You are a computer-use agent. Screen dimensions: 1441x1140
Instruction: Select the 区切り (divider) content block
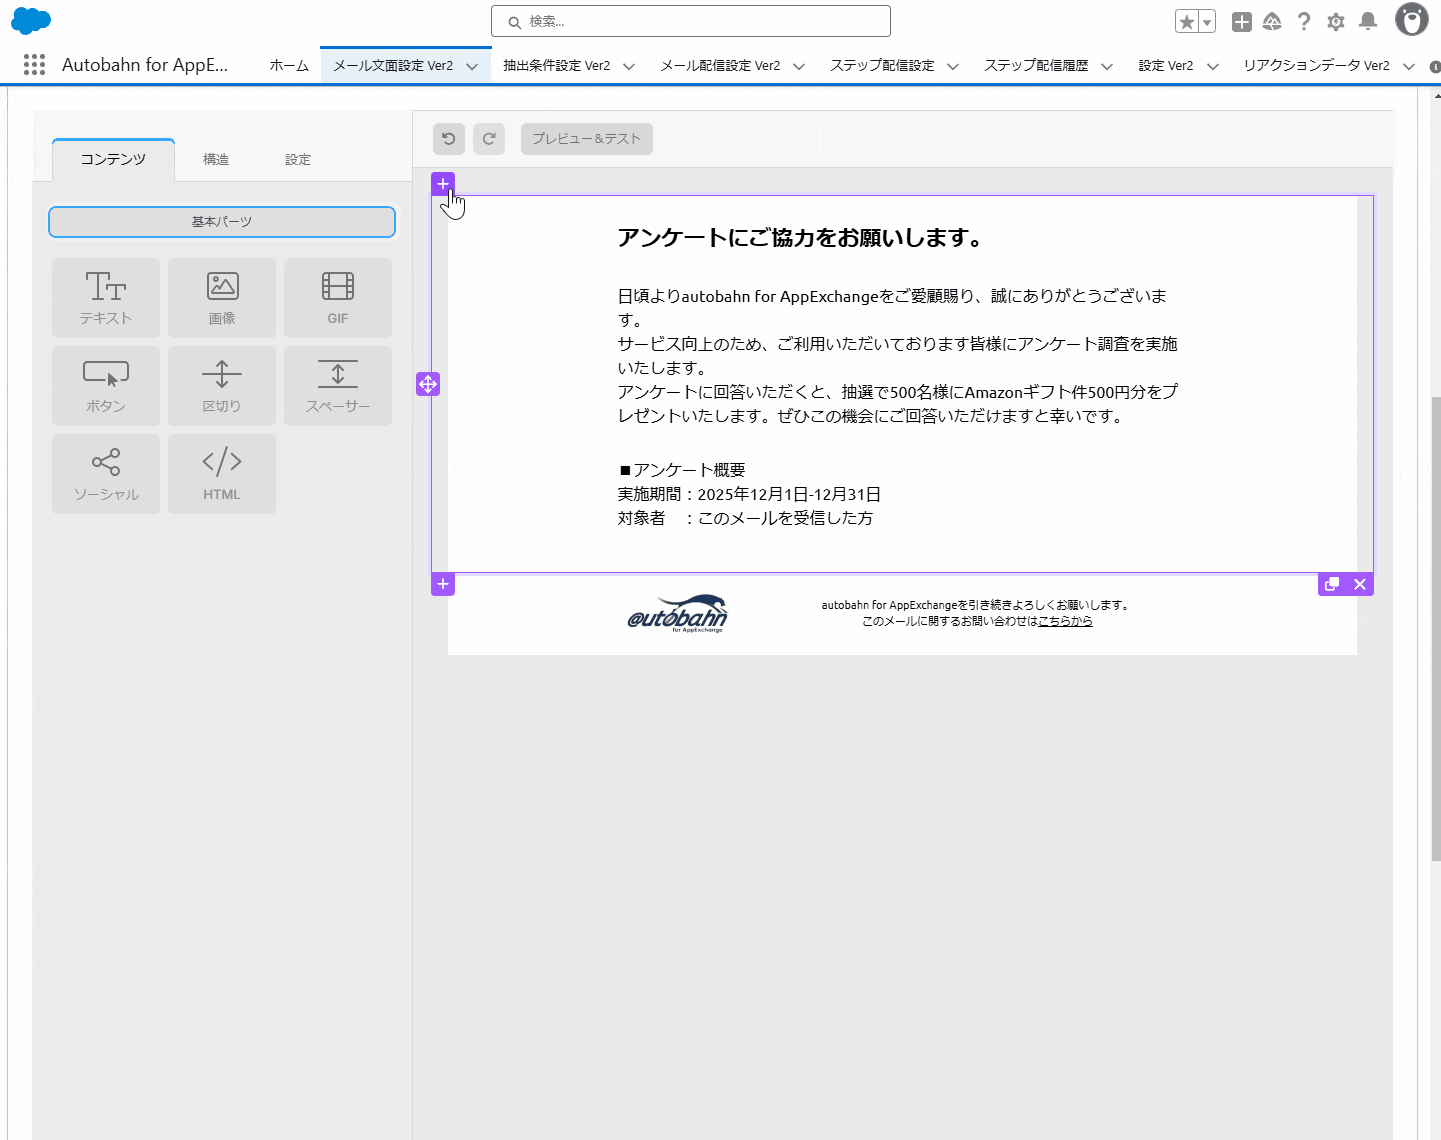tap(222, 385)
